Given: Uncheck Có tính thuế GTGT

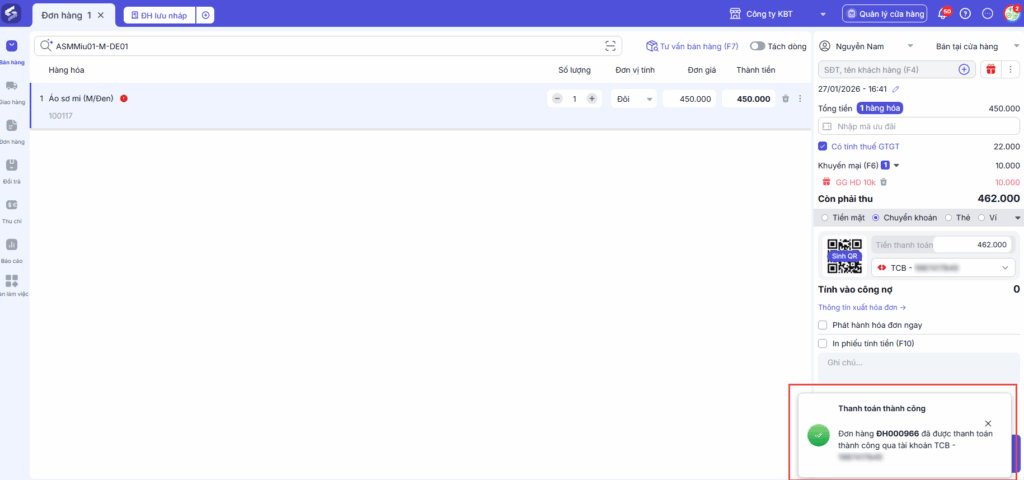Looking at the screenshot, I should click(x=823, y=146).
